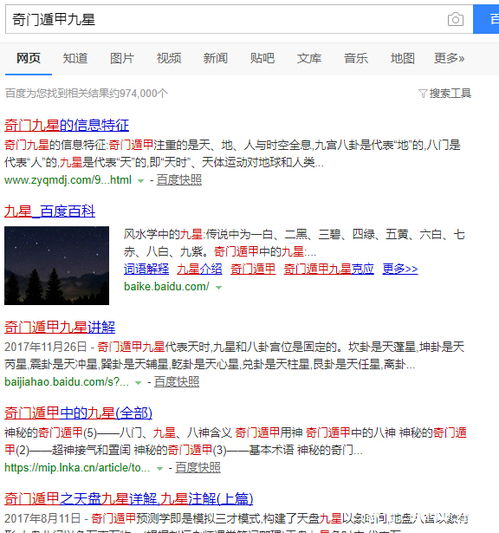Image resolution: width=499 pixels, height=533 pixels.
Task: Switch to the 知道 tab
Action: pyautogui.click(x=75, y=58)
